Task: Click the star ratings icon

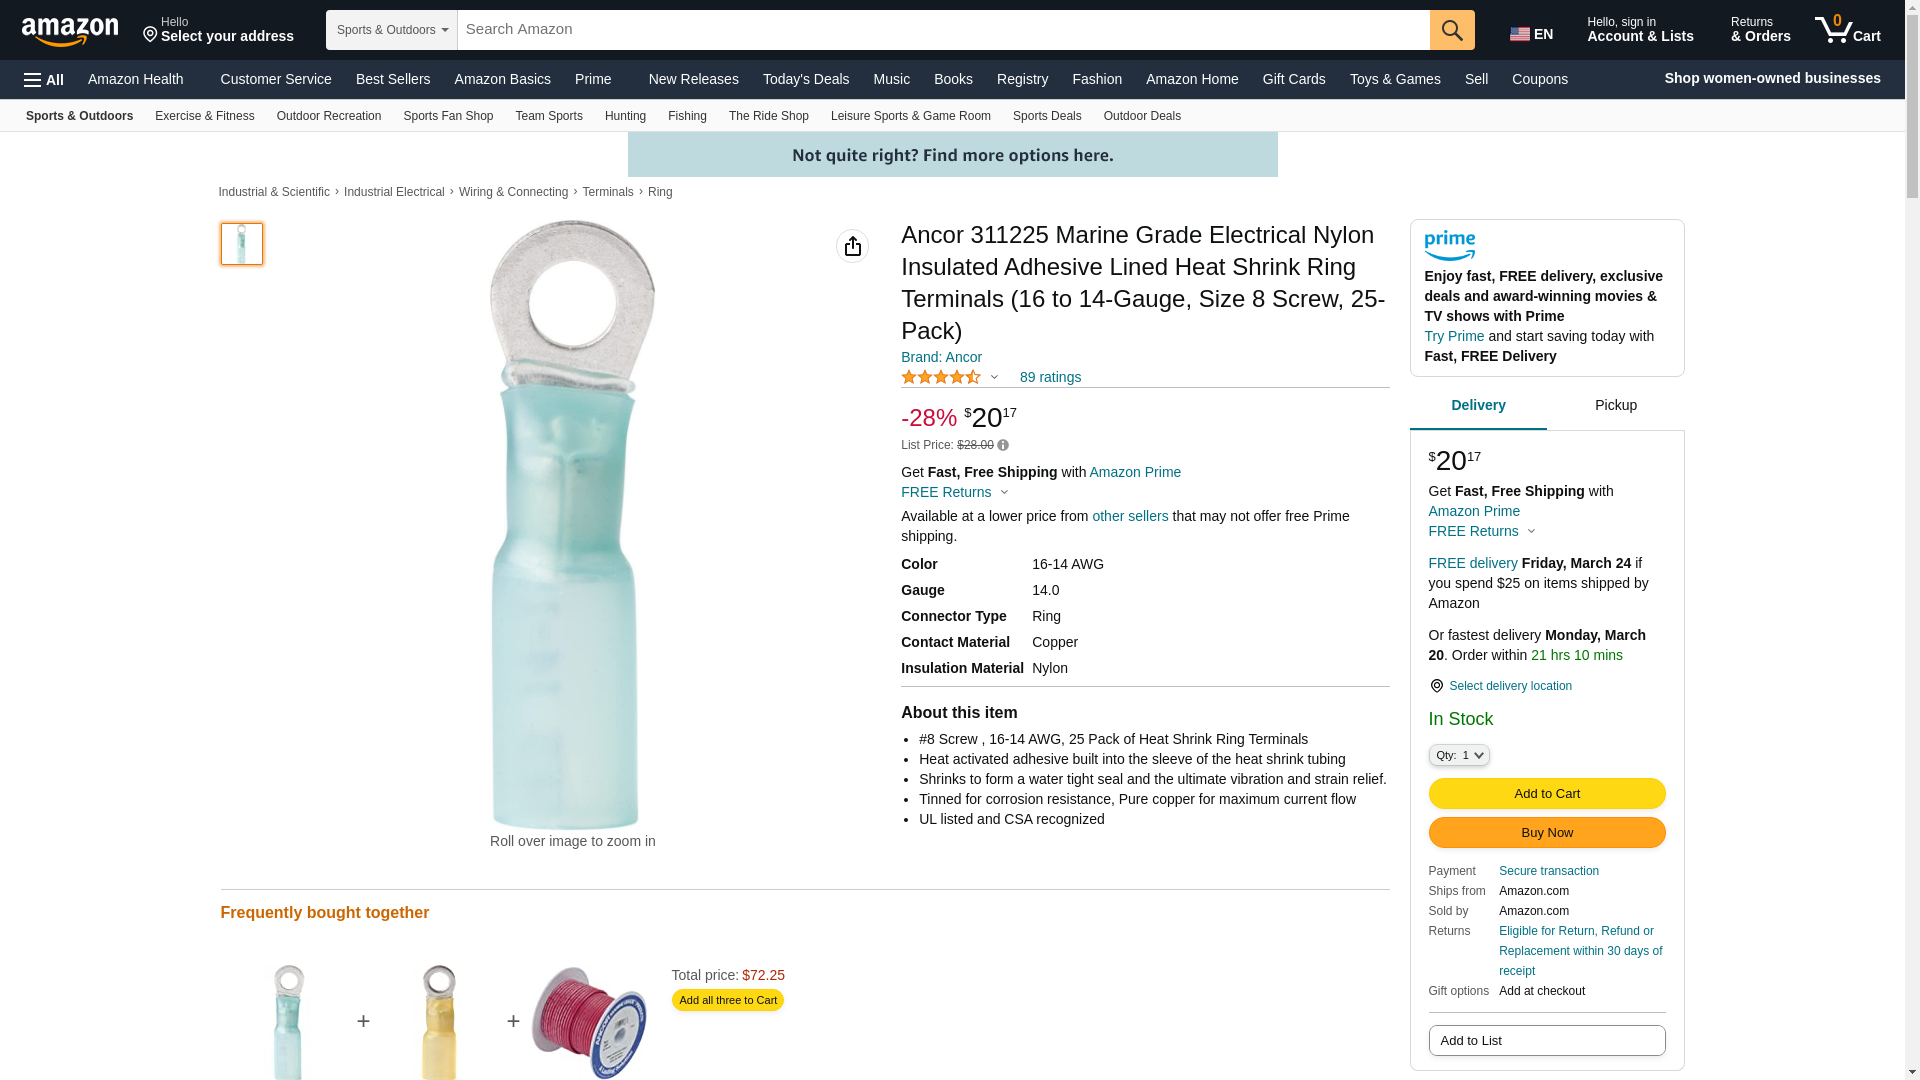Action: [941, 377]
